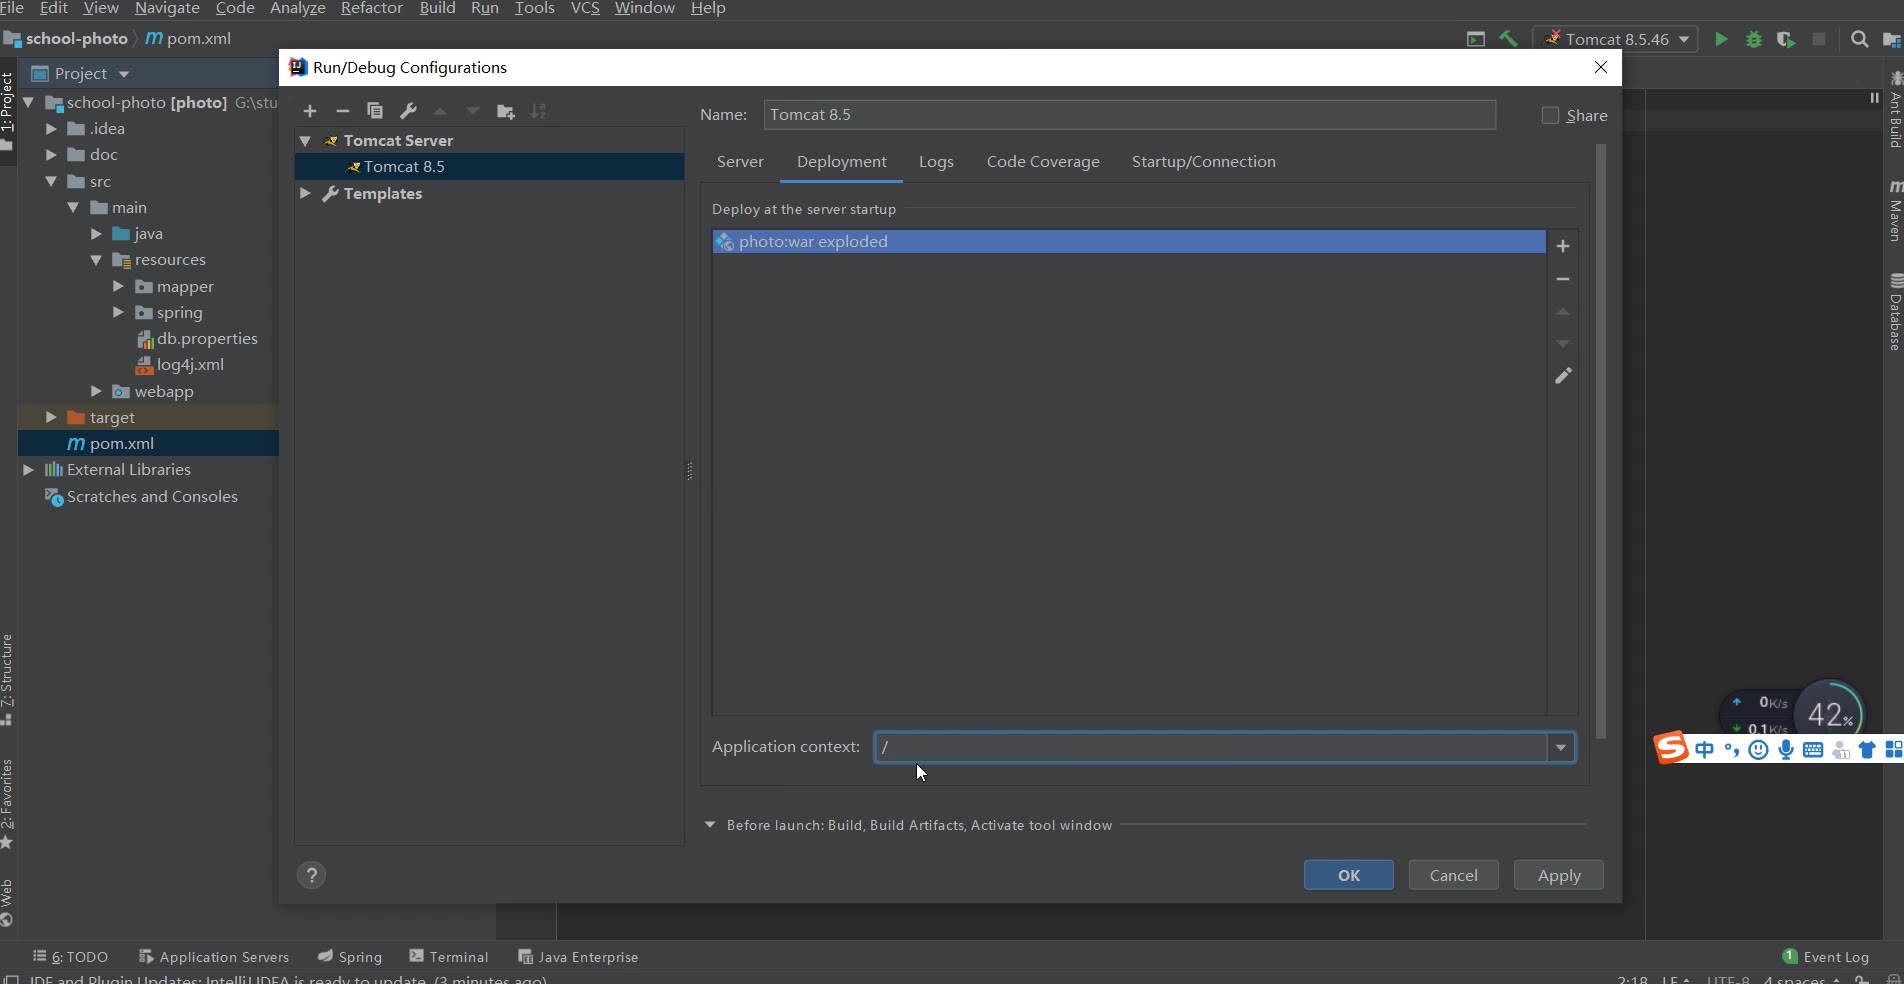Open Search Everywhere magnifier icon
Image resolution: width=1904 pixels, height=984 pixels.
pyautogui.click(x=1859, y=39)
